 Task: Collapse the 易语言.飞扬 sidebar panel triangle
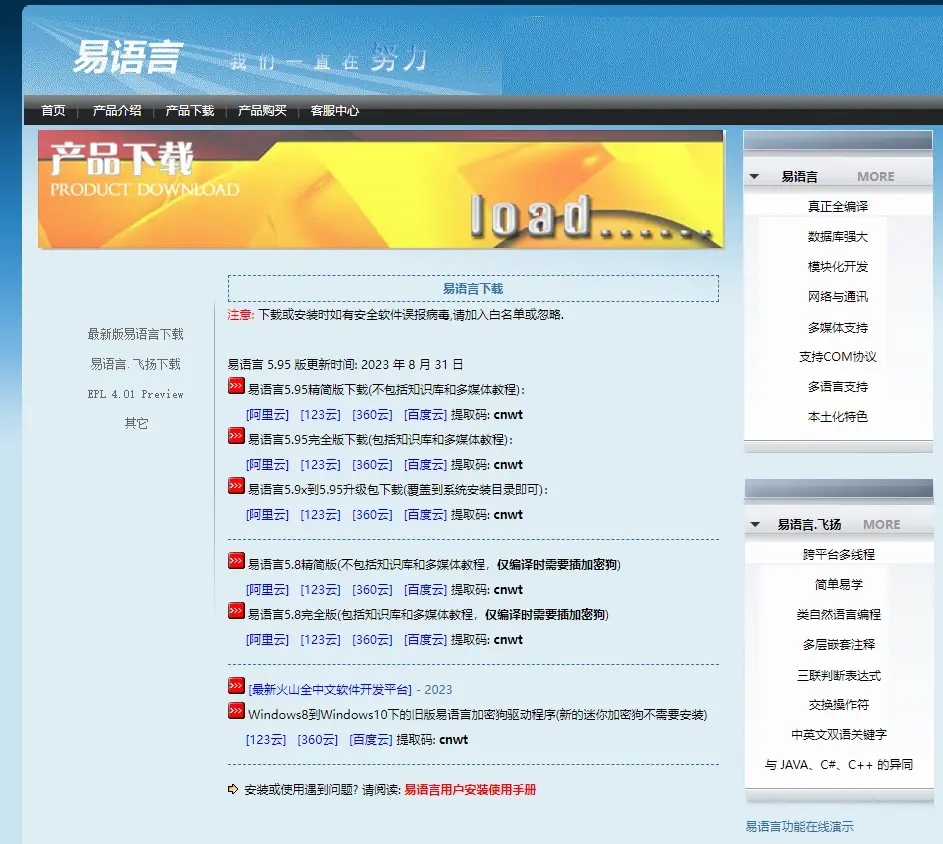[755, 525]
